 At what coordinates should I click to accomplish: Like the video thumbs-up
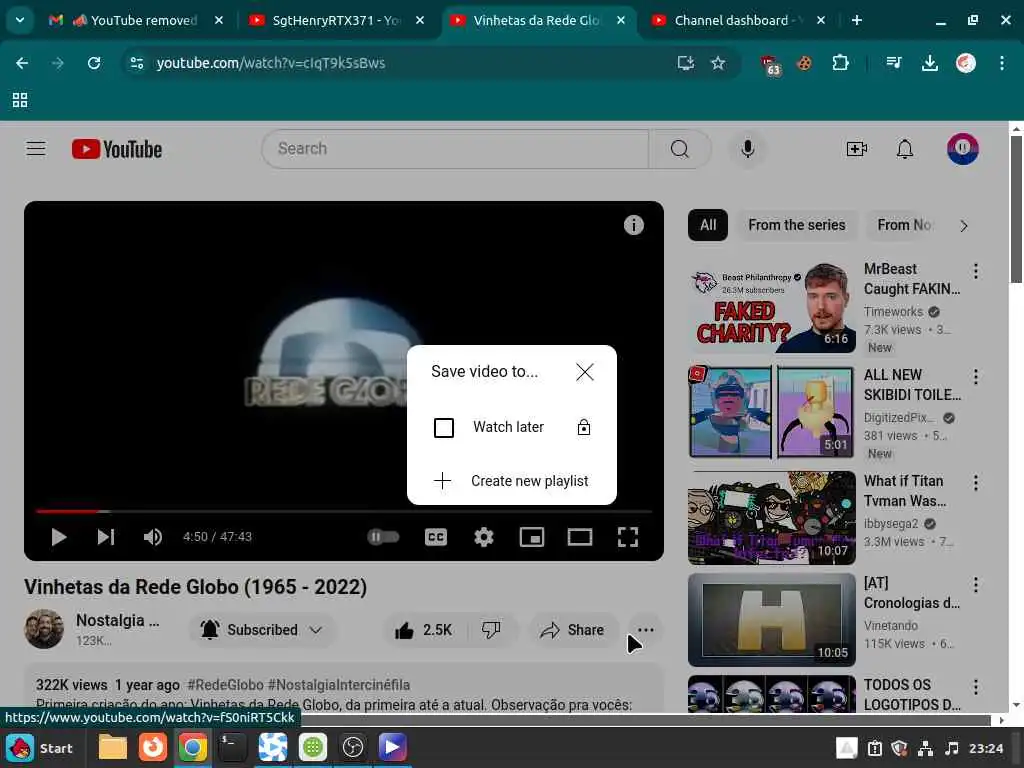click(424, 630)
